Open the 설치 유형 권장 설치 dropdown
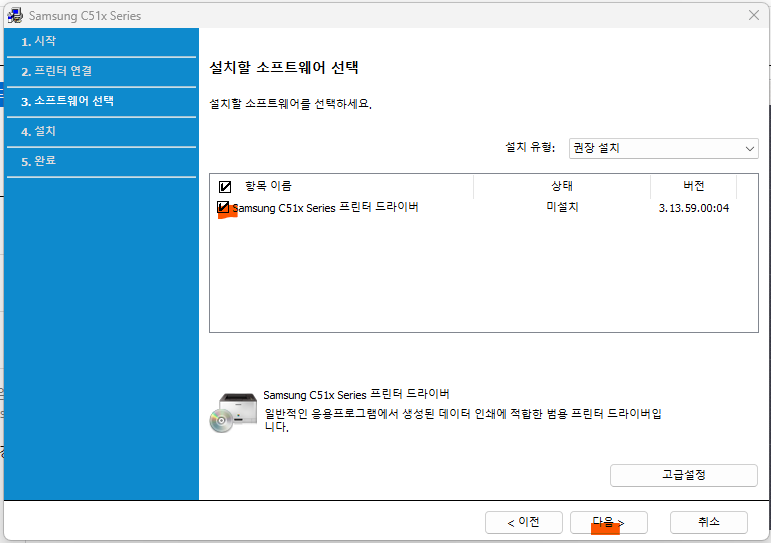 [663, 148]
